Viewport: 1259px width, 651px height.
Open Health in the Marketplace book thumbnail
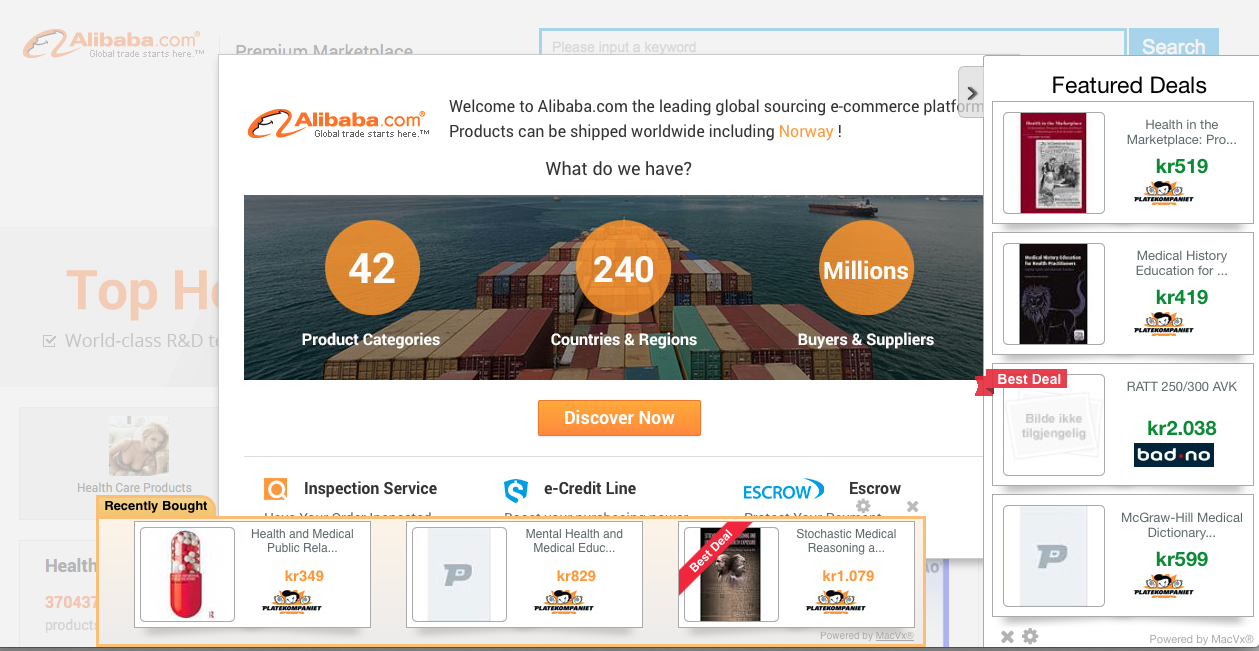(x=1054, y=162)
